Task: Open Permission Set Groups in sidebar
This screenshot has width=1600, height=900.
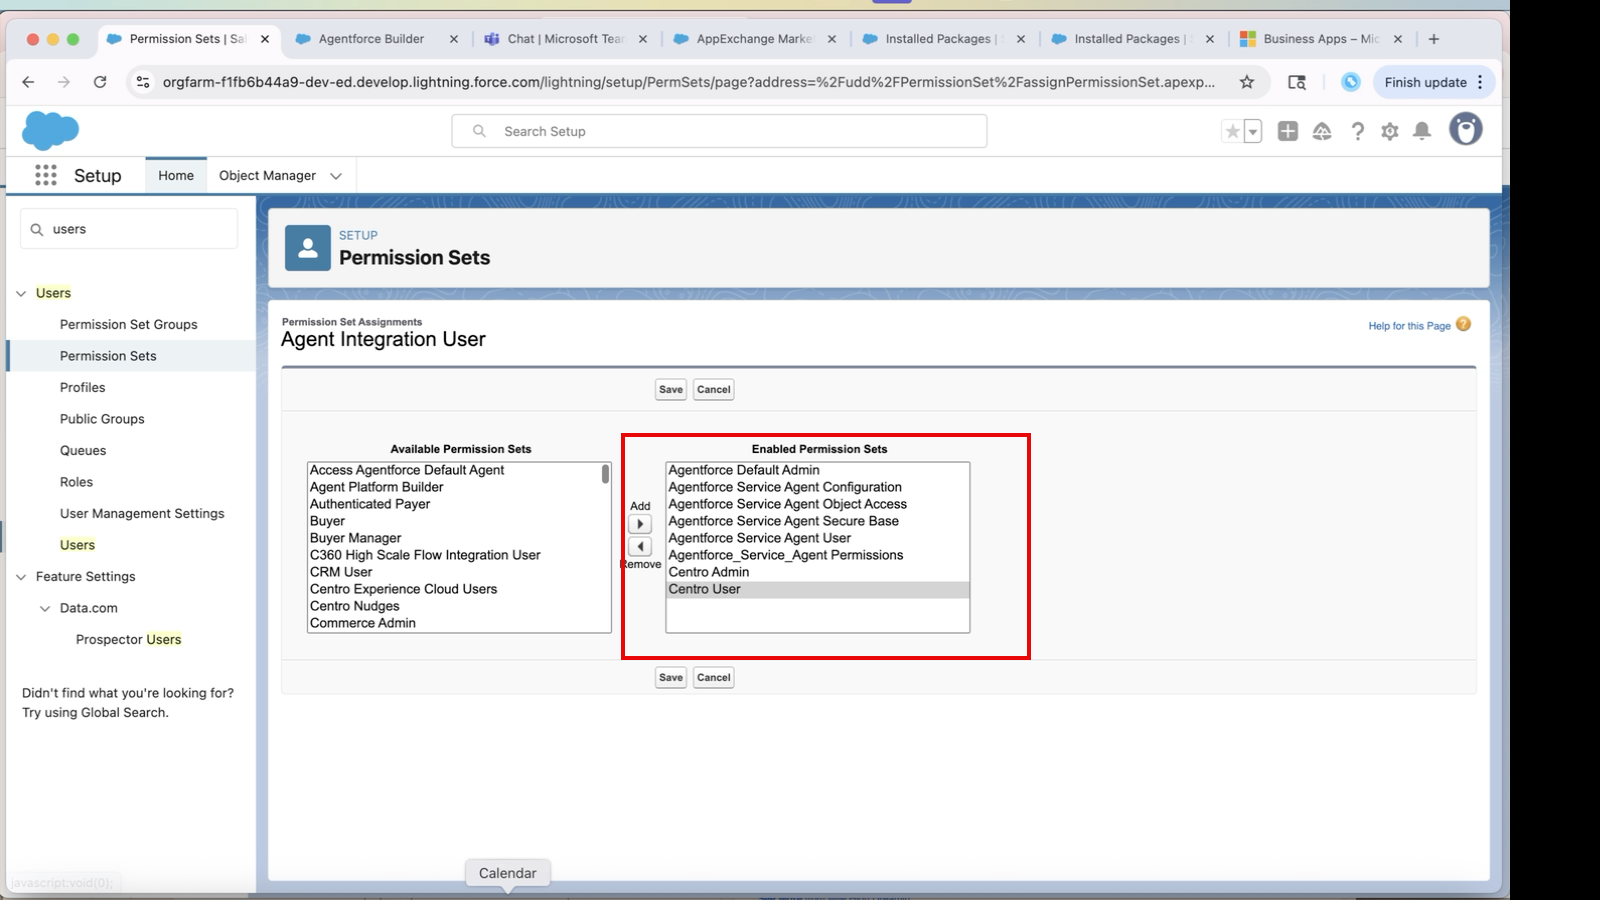Action: (129, 324)
